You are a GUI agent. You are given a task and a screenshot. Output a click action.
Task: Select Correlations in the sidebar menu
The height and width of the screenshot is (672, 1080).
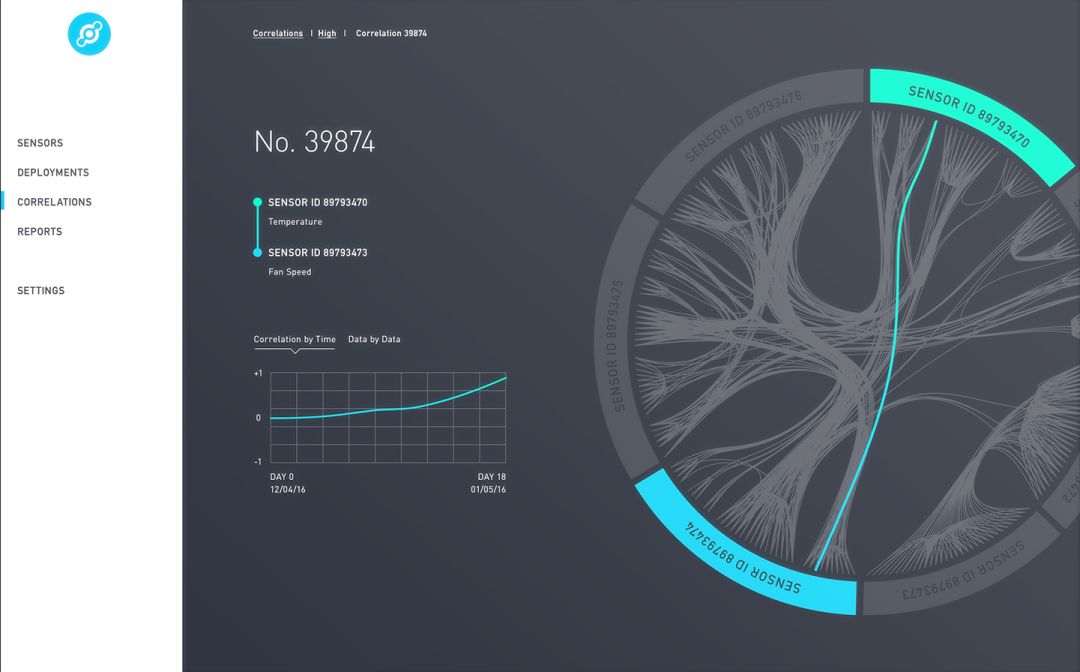[x=54, y=202]
